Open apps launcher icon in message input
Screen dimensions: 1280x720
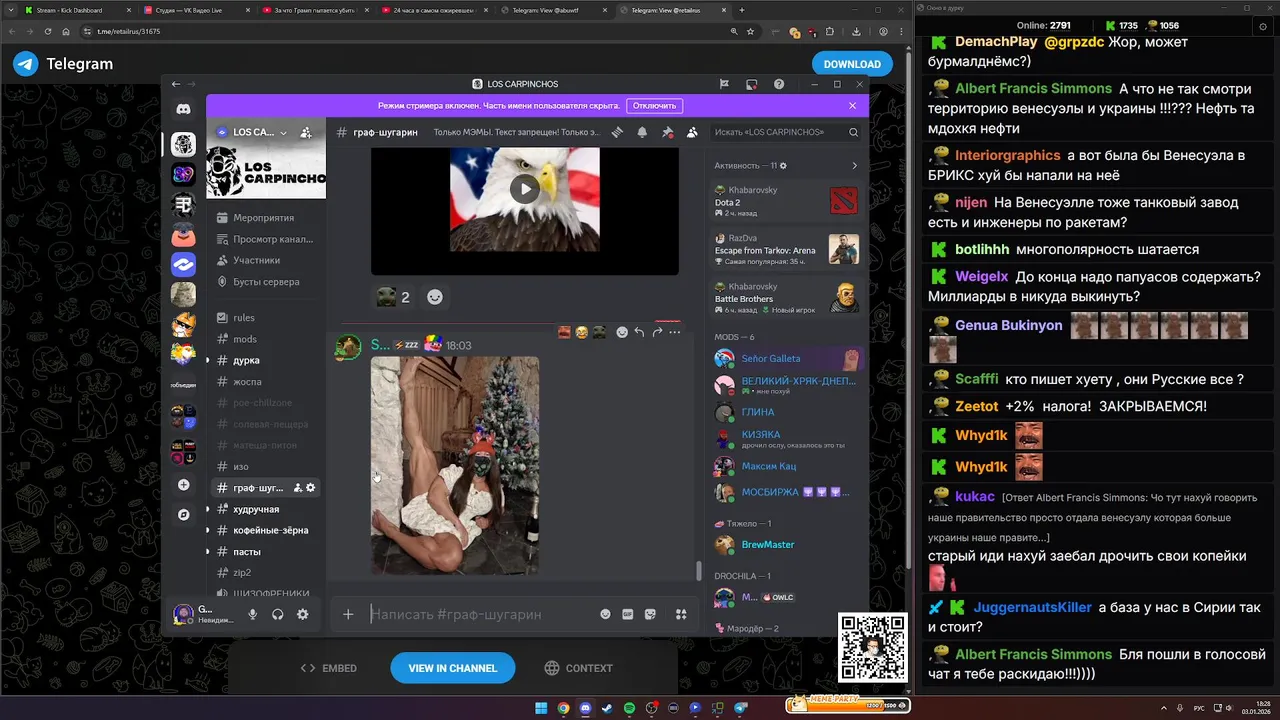pyautogui.click(x=681, y=614)
